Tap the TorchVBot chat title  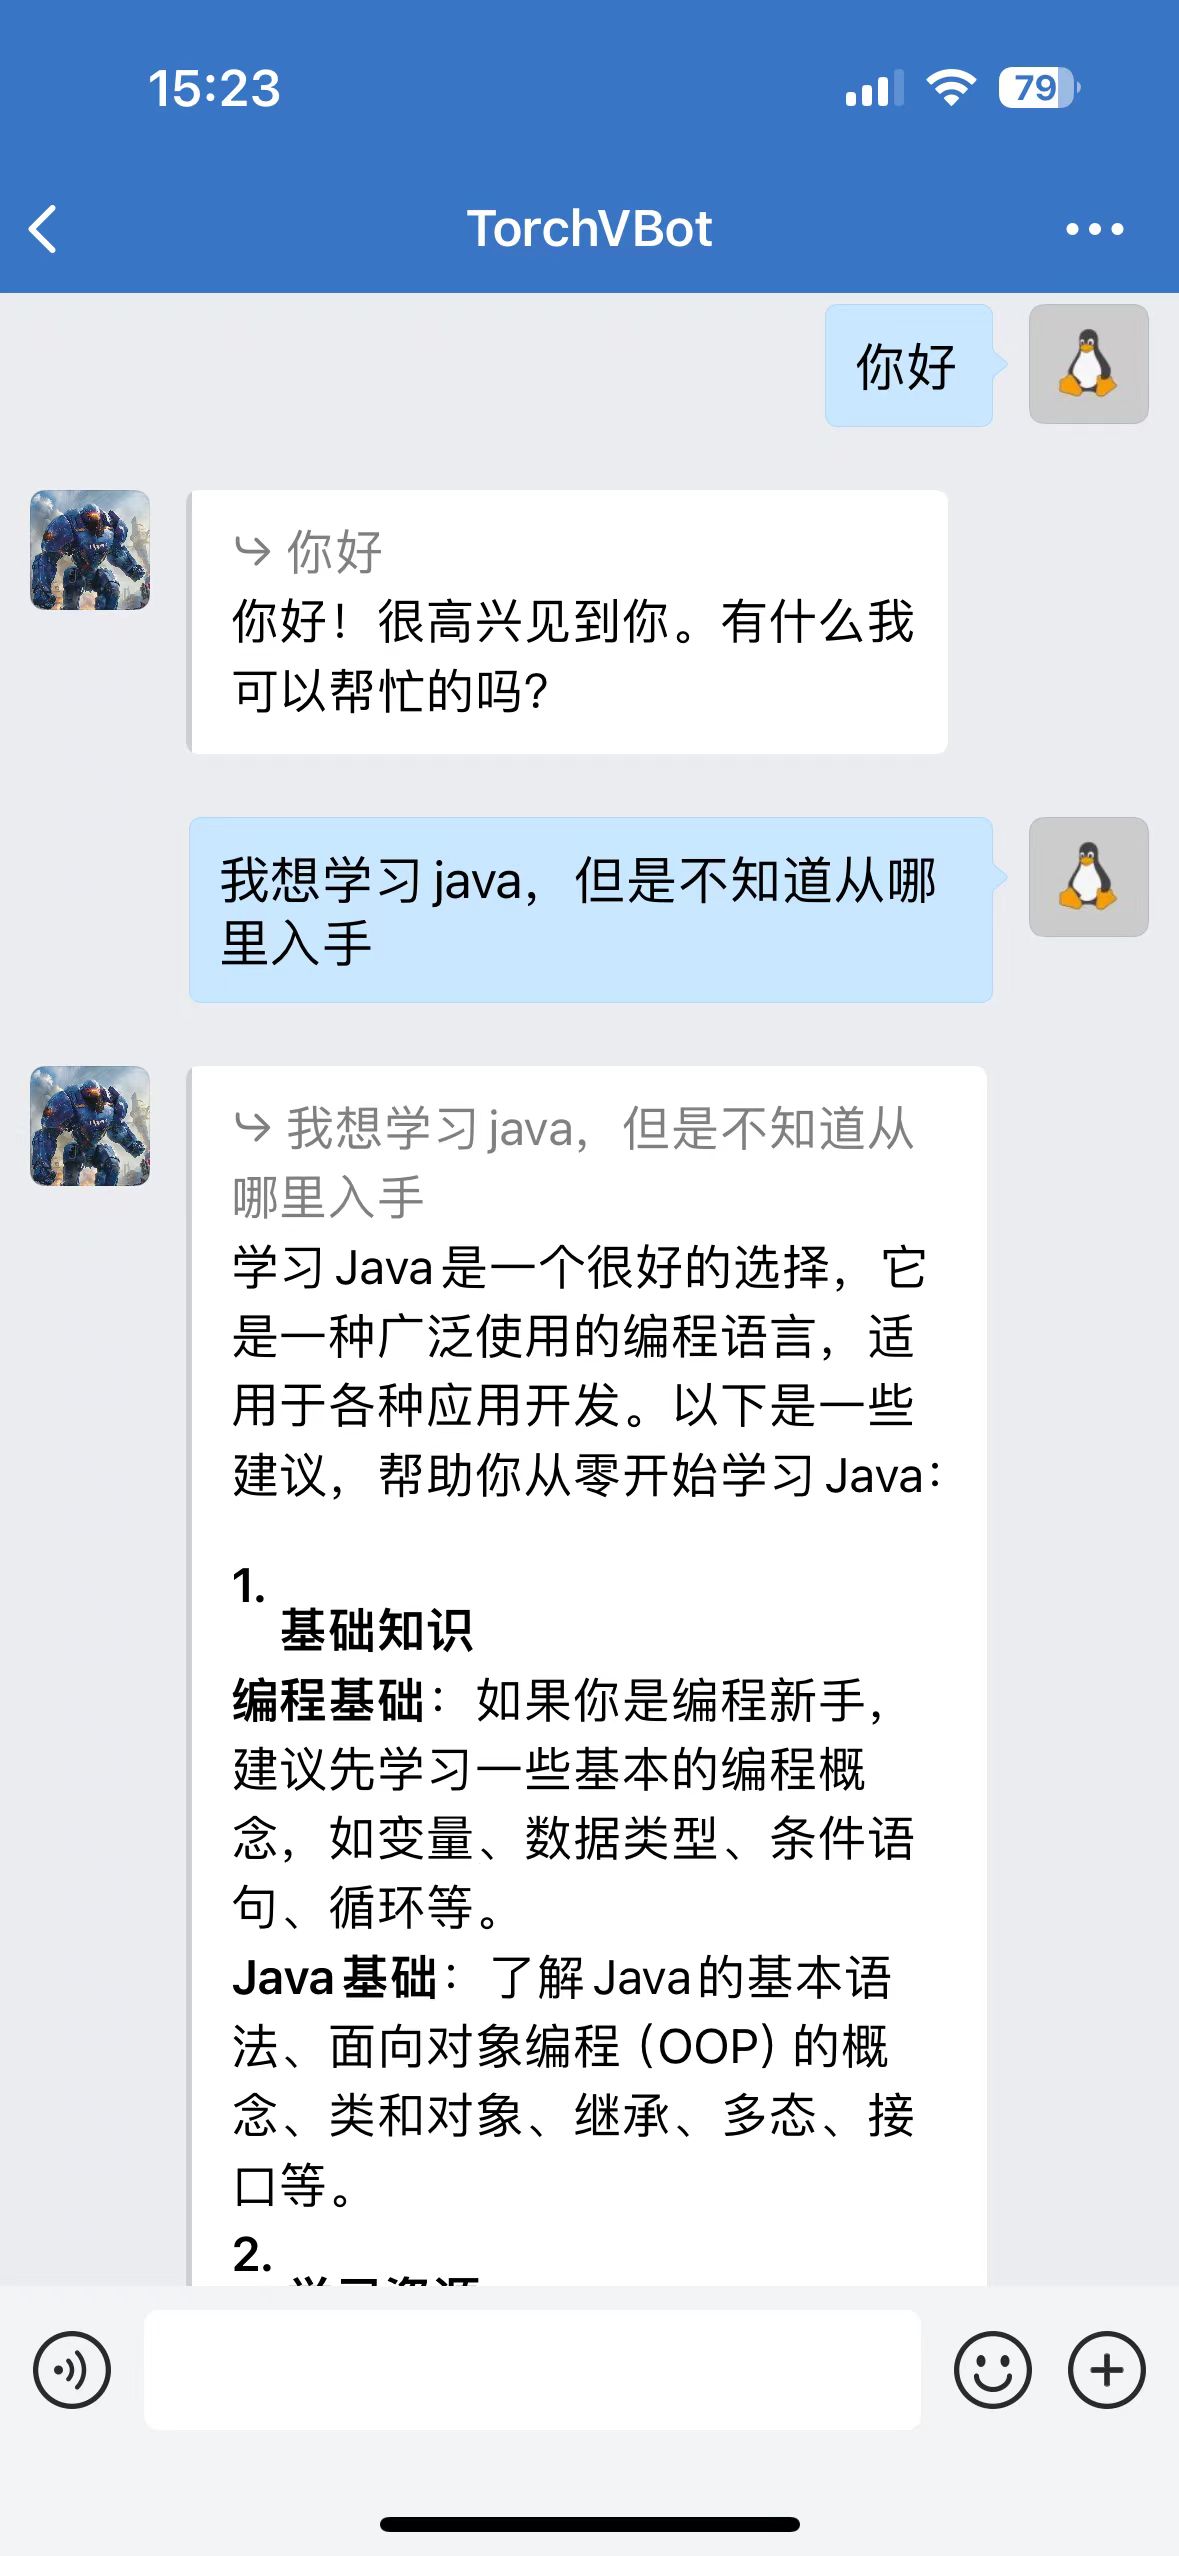tap(589, 229)
